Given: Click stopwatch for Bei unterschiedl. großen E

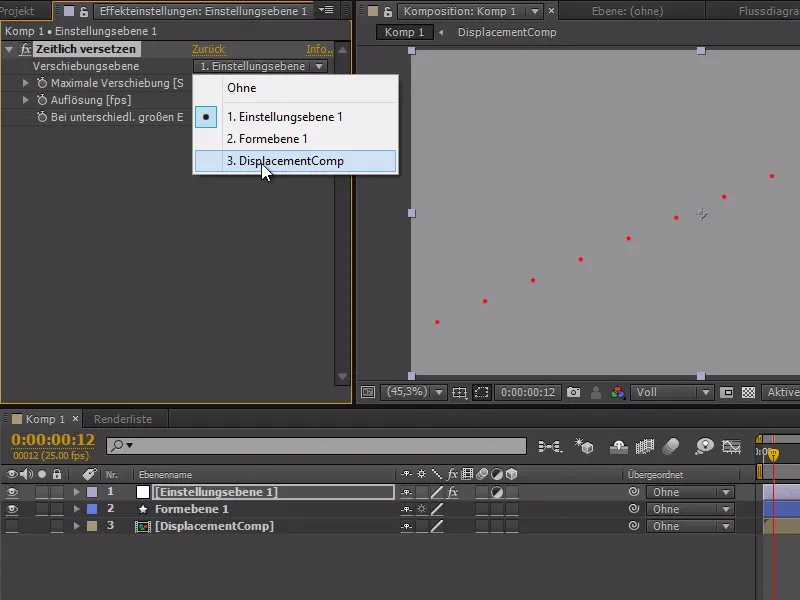Looking at the screenshot, I should (42, 117).
